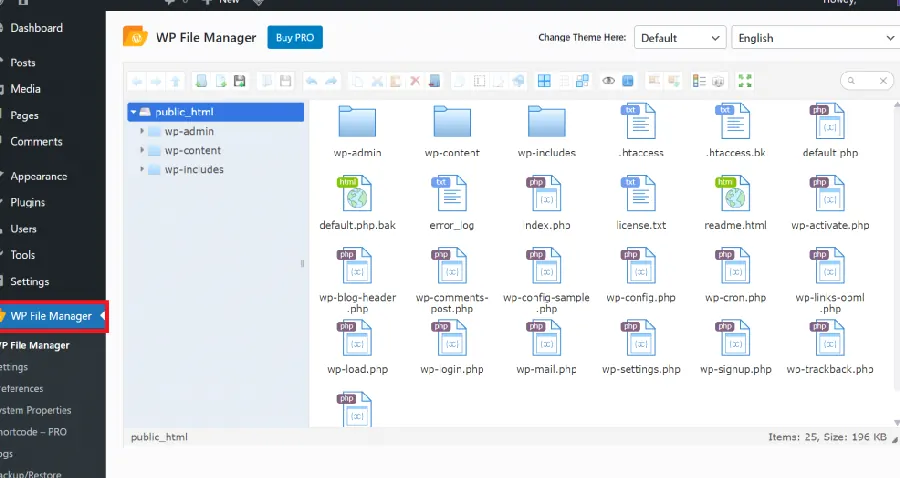Open the Shortcode – PRO submenu link

click(x=33, y=432)
